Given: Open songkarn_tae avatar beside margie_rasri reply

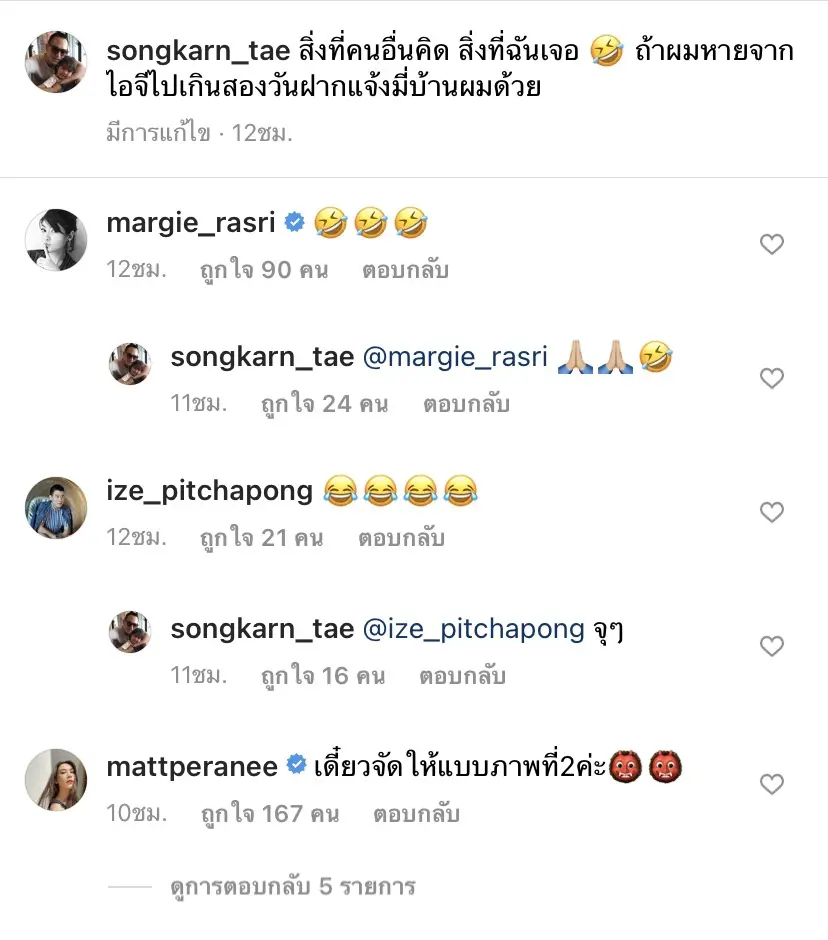Looking at the screenshot, I should pyautogui.click(x=130, y=364).
